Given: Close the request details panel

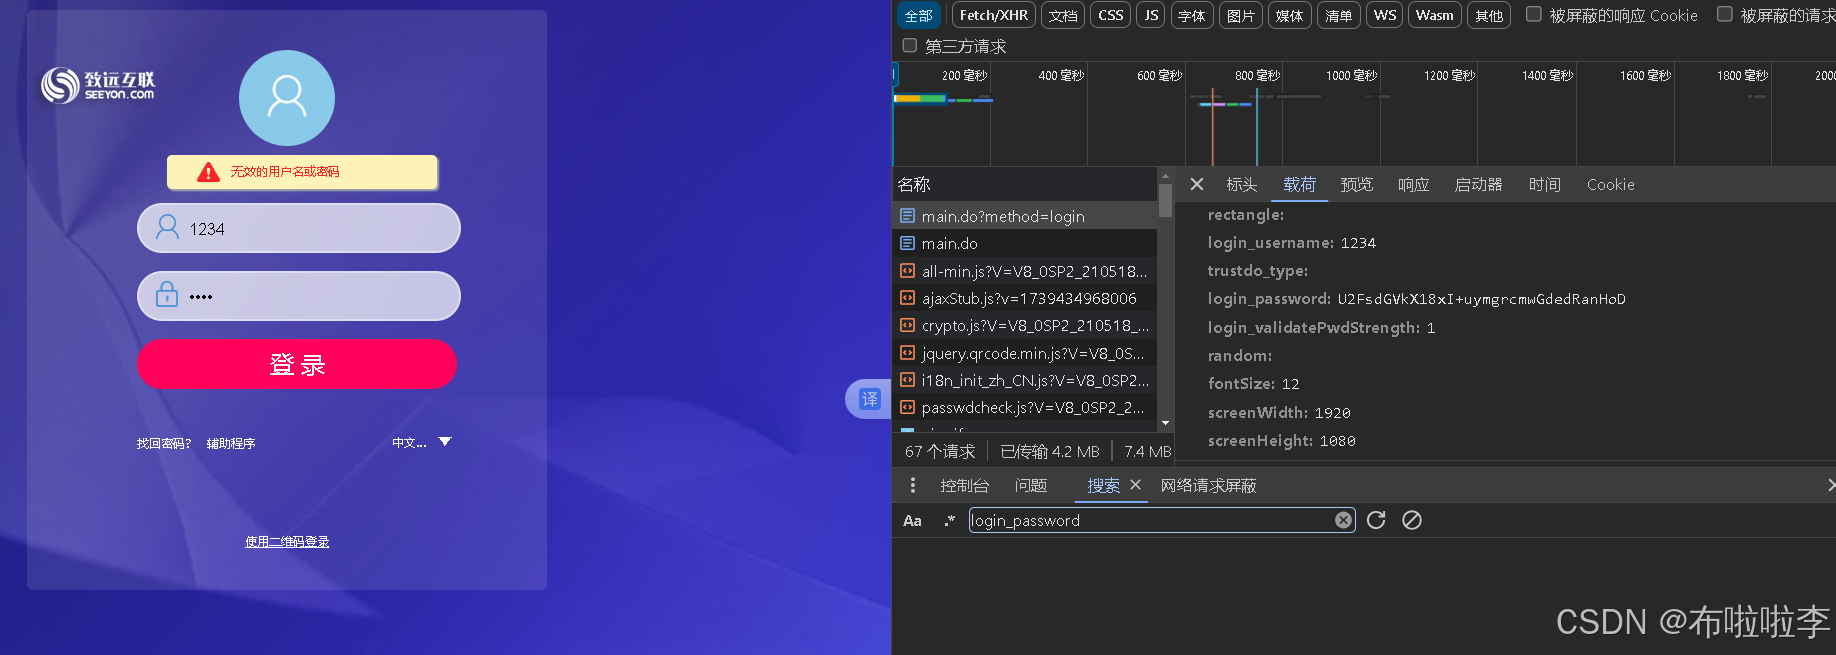Looking at the screenshot, I should [1197, 184].
